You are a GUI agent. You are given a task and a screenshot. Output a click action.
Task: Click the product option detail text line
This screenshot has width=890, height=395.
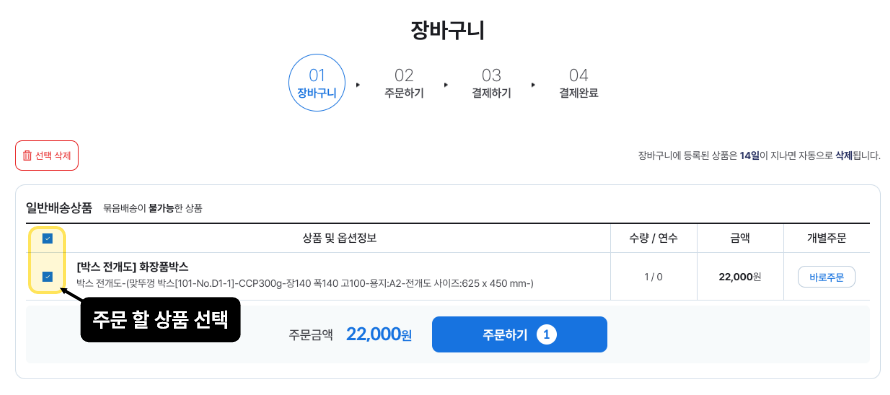[305, 283]
